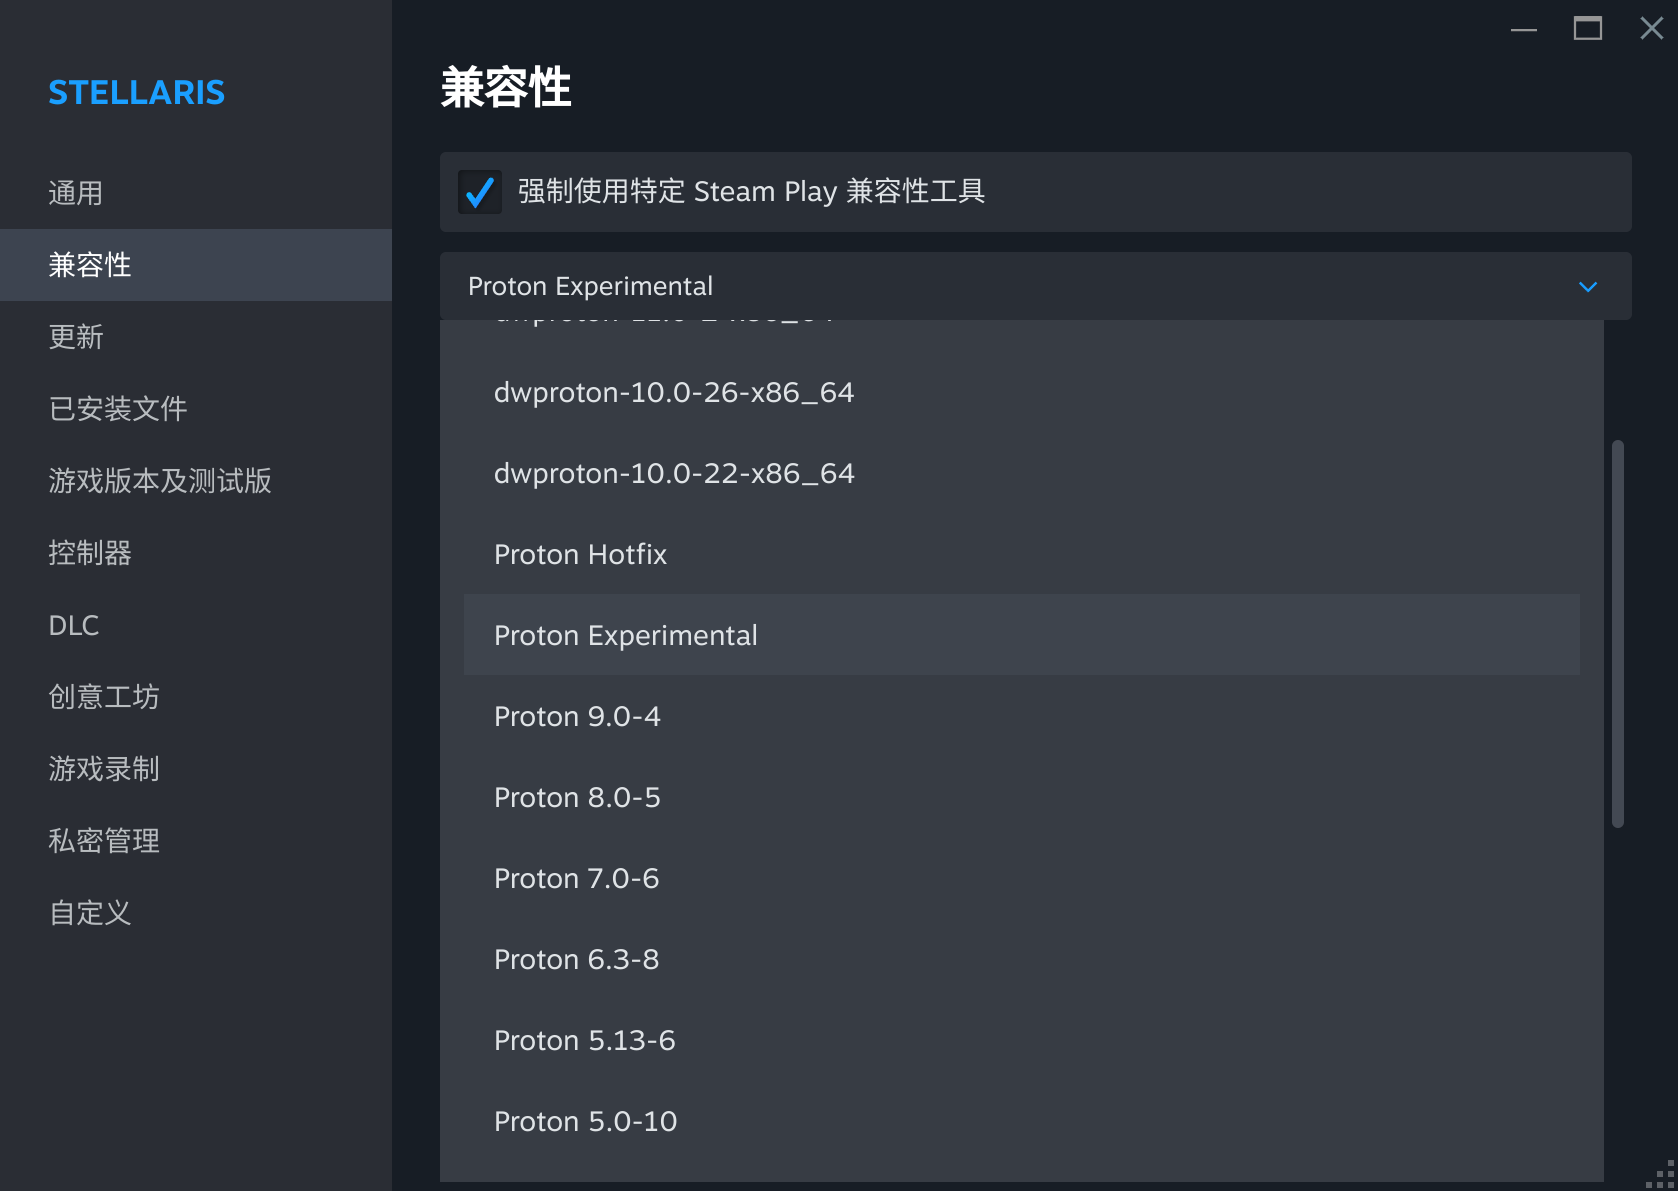Image resolution: width=1678 pixels, height=1191 pixels.
Task: Select the 兼容性 sidebar tab
Action: coord(196,265)
